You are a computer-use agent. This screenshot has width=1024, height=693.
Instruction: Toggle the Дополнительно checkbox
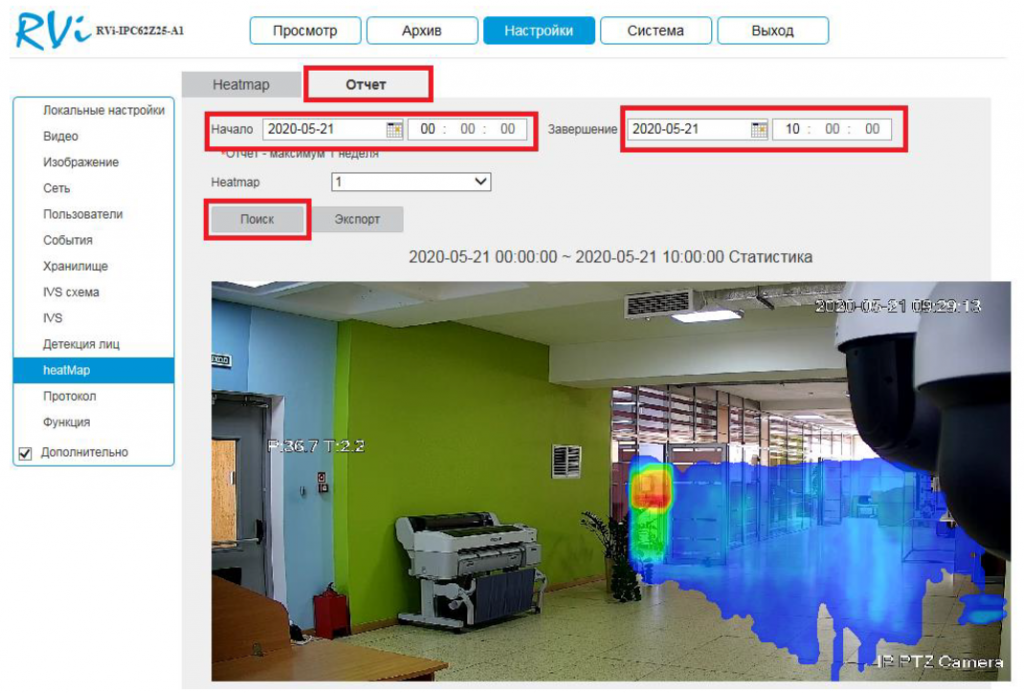coord(26,453)
